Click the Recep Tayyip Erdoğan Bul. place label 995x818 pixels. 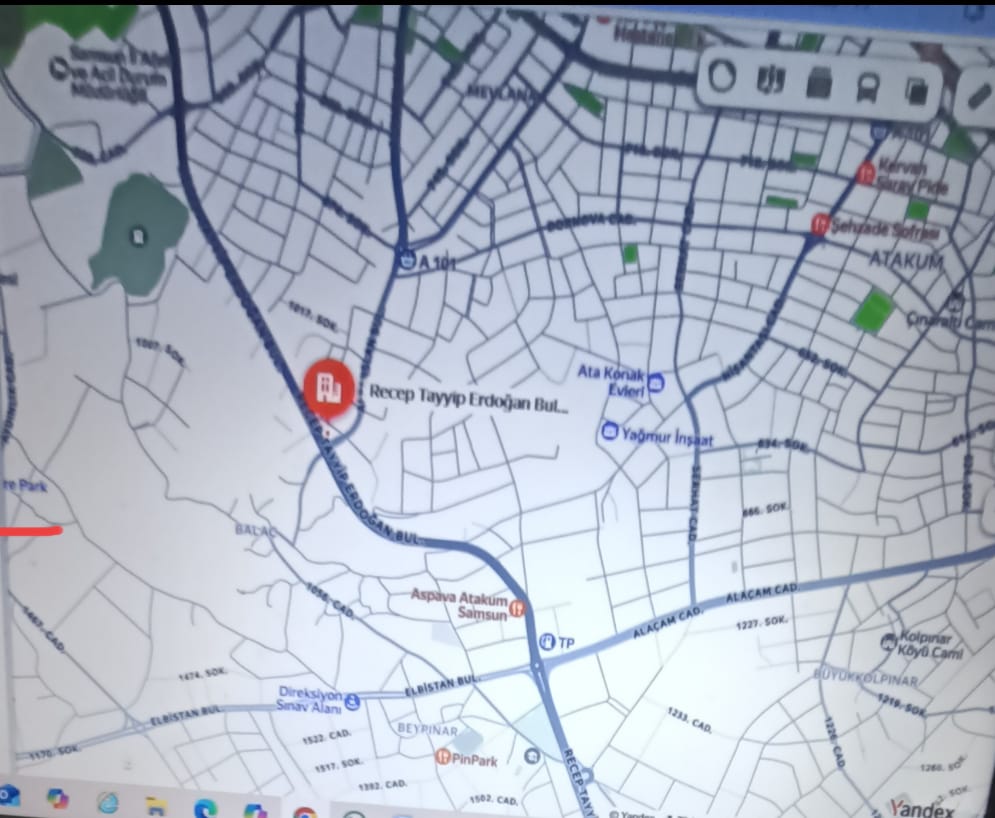(x=468, y=393)
